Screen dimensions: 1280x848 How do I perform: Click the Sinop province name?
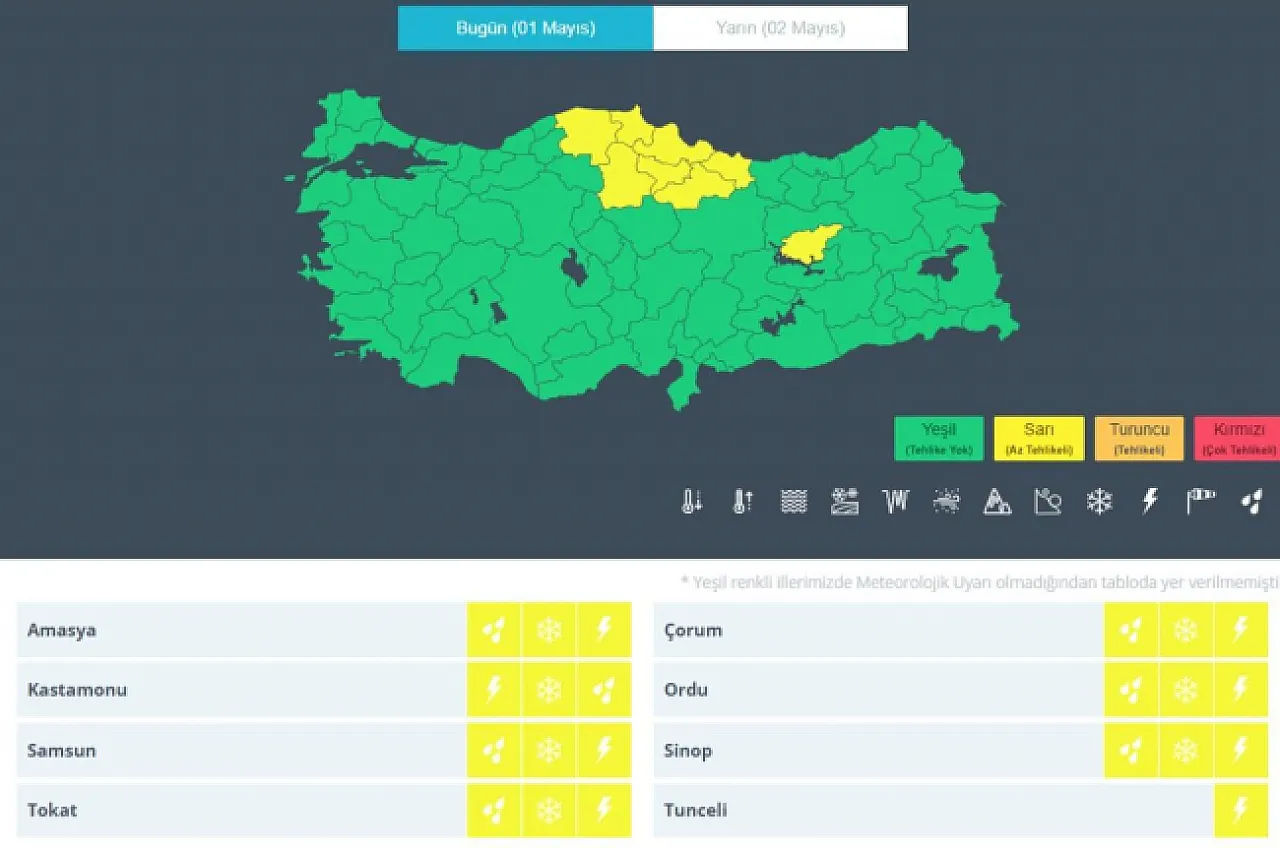[688, 751]
